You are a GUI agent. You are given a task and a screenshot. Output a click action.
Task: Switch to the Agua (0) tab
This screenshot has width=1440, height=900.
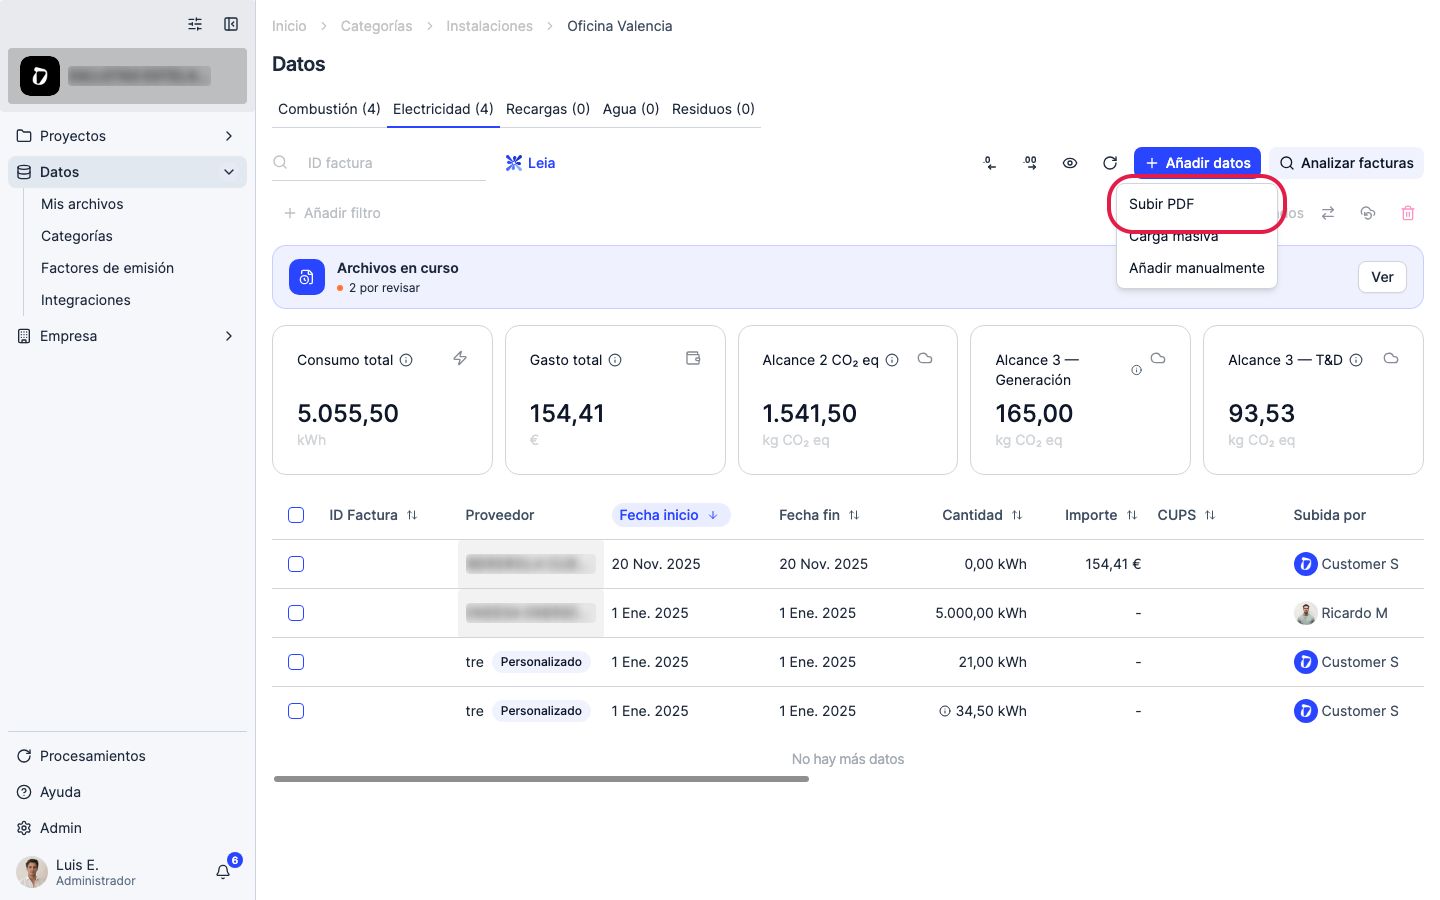631,109
